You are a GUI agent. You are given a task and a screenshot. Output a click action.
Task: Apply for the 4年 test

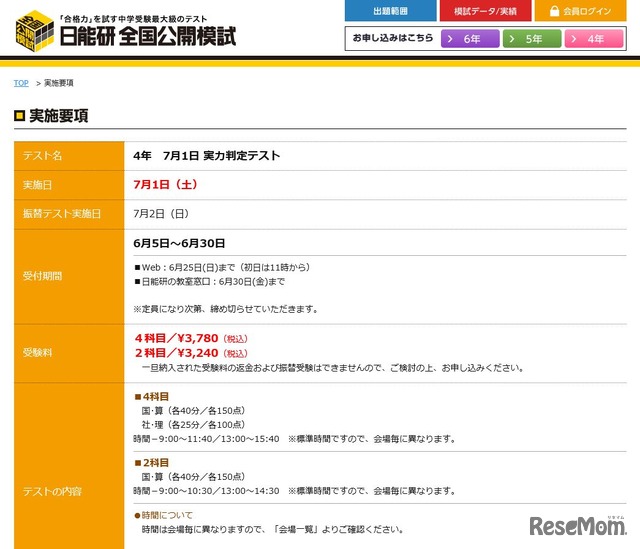594,39
